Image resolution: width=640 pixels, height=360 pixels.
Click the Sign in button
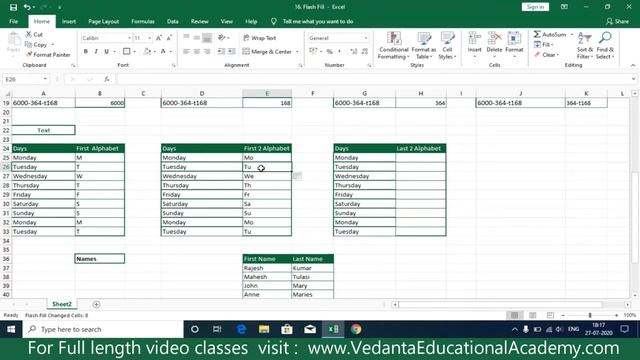[535, 7]
